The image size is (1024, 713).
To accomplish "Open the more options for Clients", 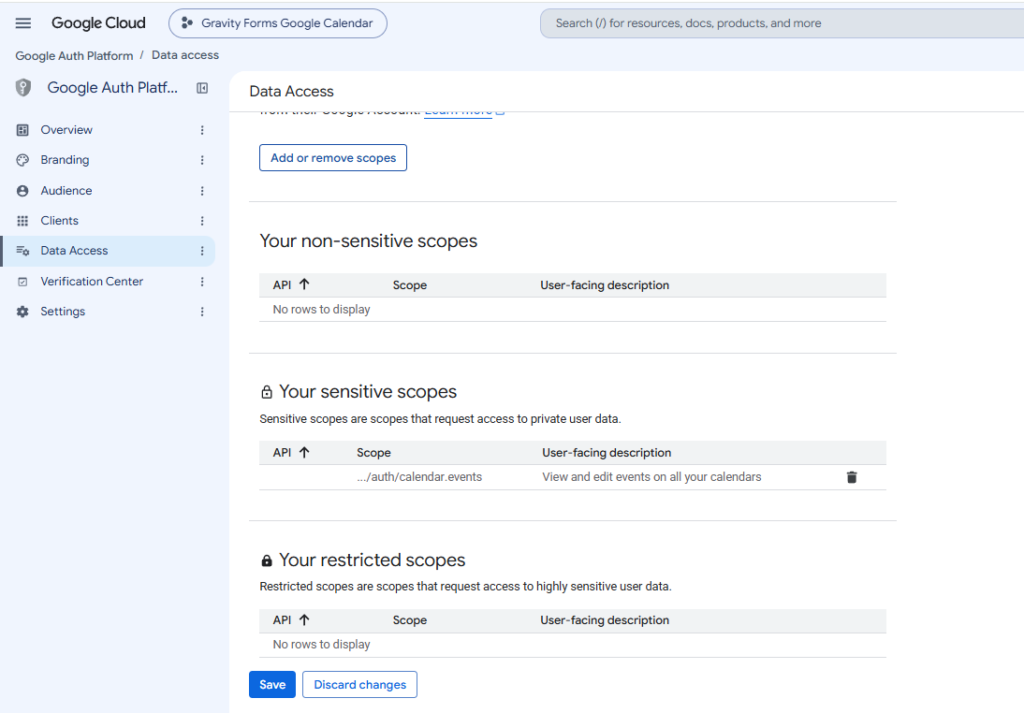I will tap(202, 221).
